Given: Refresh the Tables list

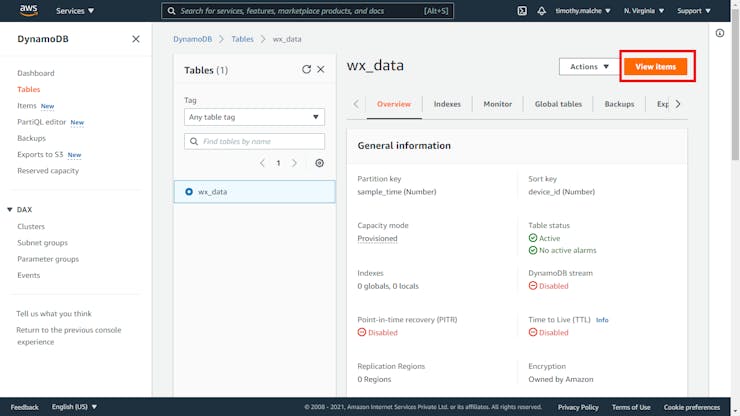Looking at the screenshot, I should tap(306, 70).
